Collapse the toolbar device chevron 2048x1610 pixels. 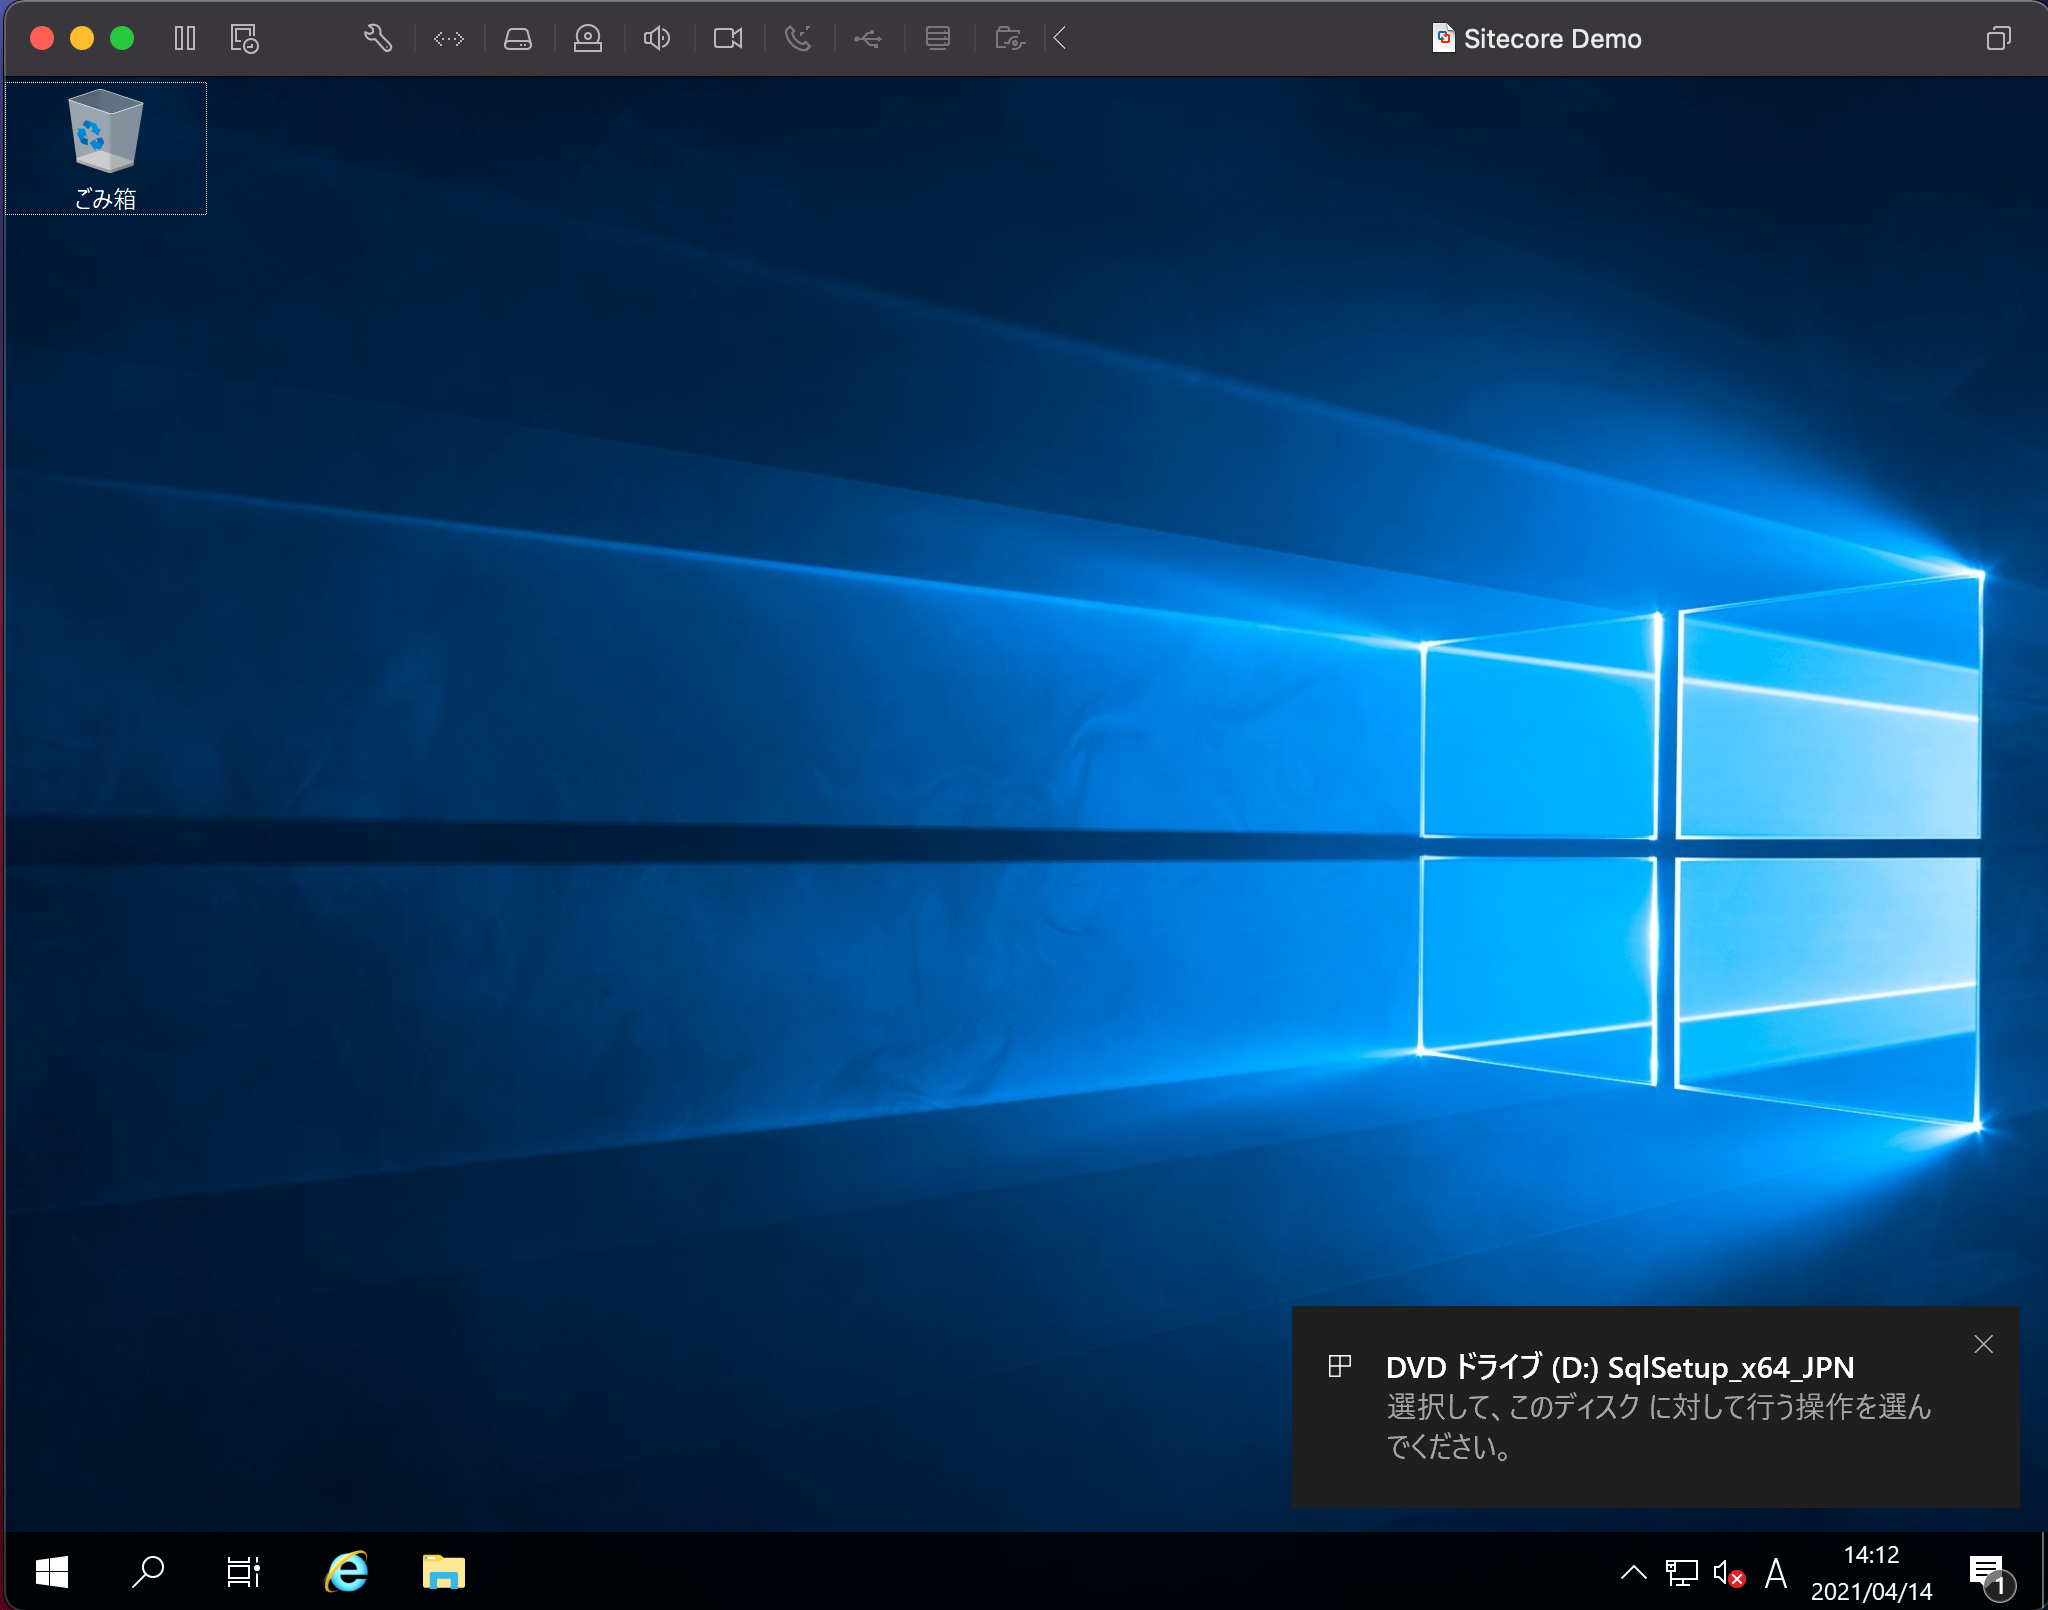click(x=1060, y=39)
